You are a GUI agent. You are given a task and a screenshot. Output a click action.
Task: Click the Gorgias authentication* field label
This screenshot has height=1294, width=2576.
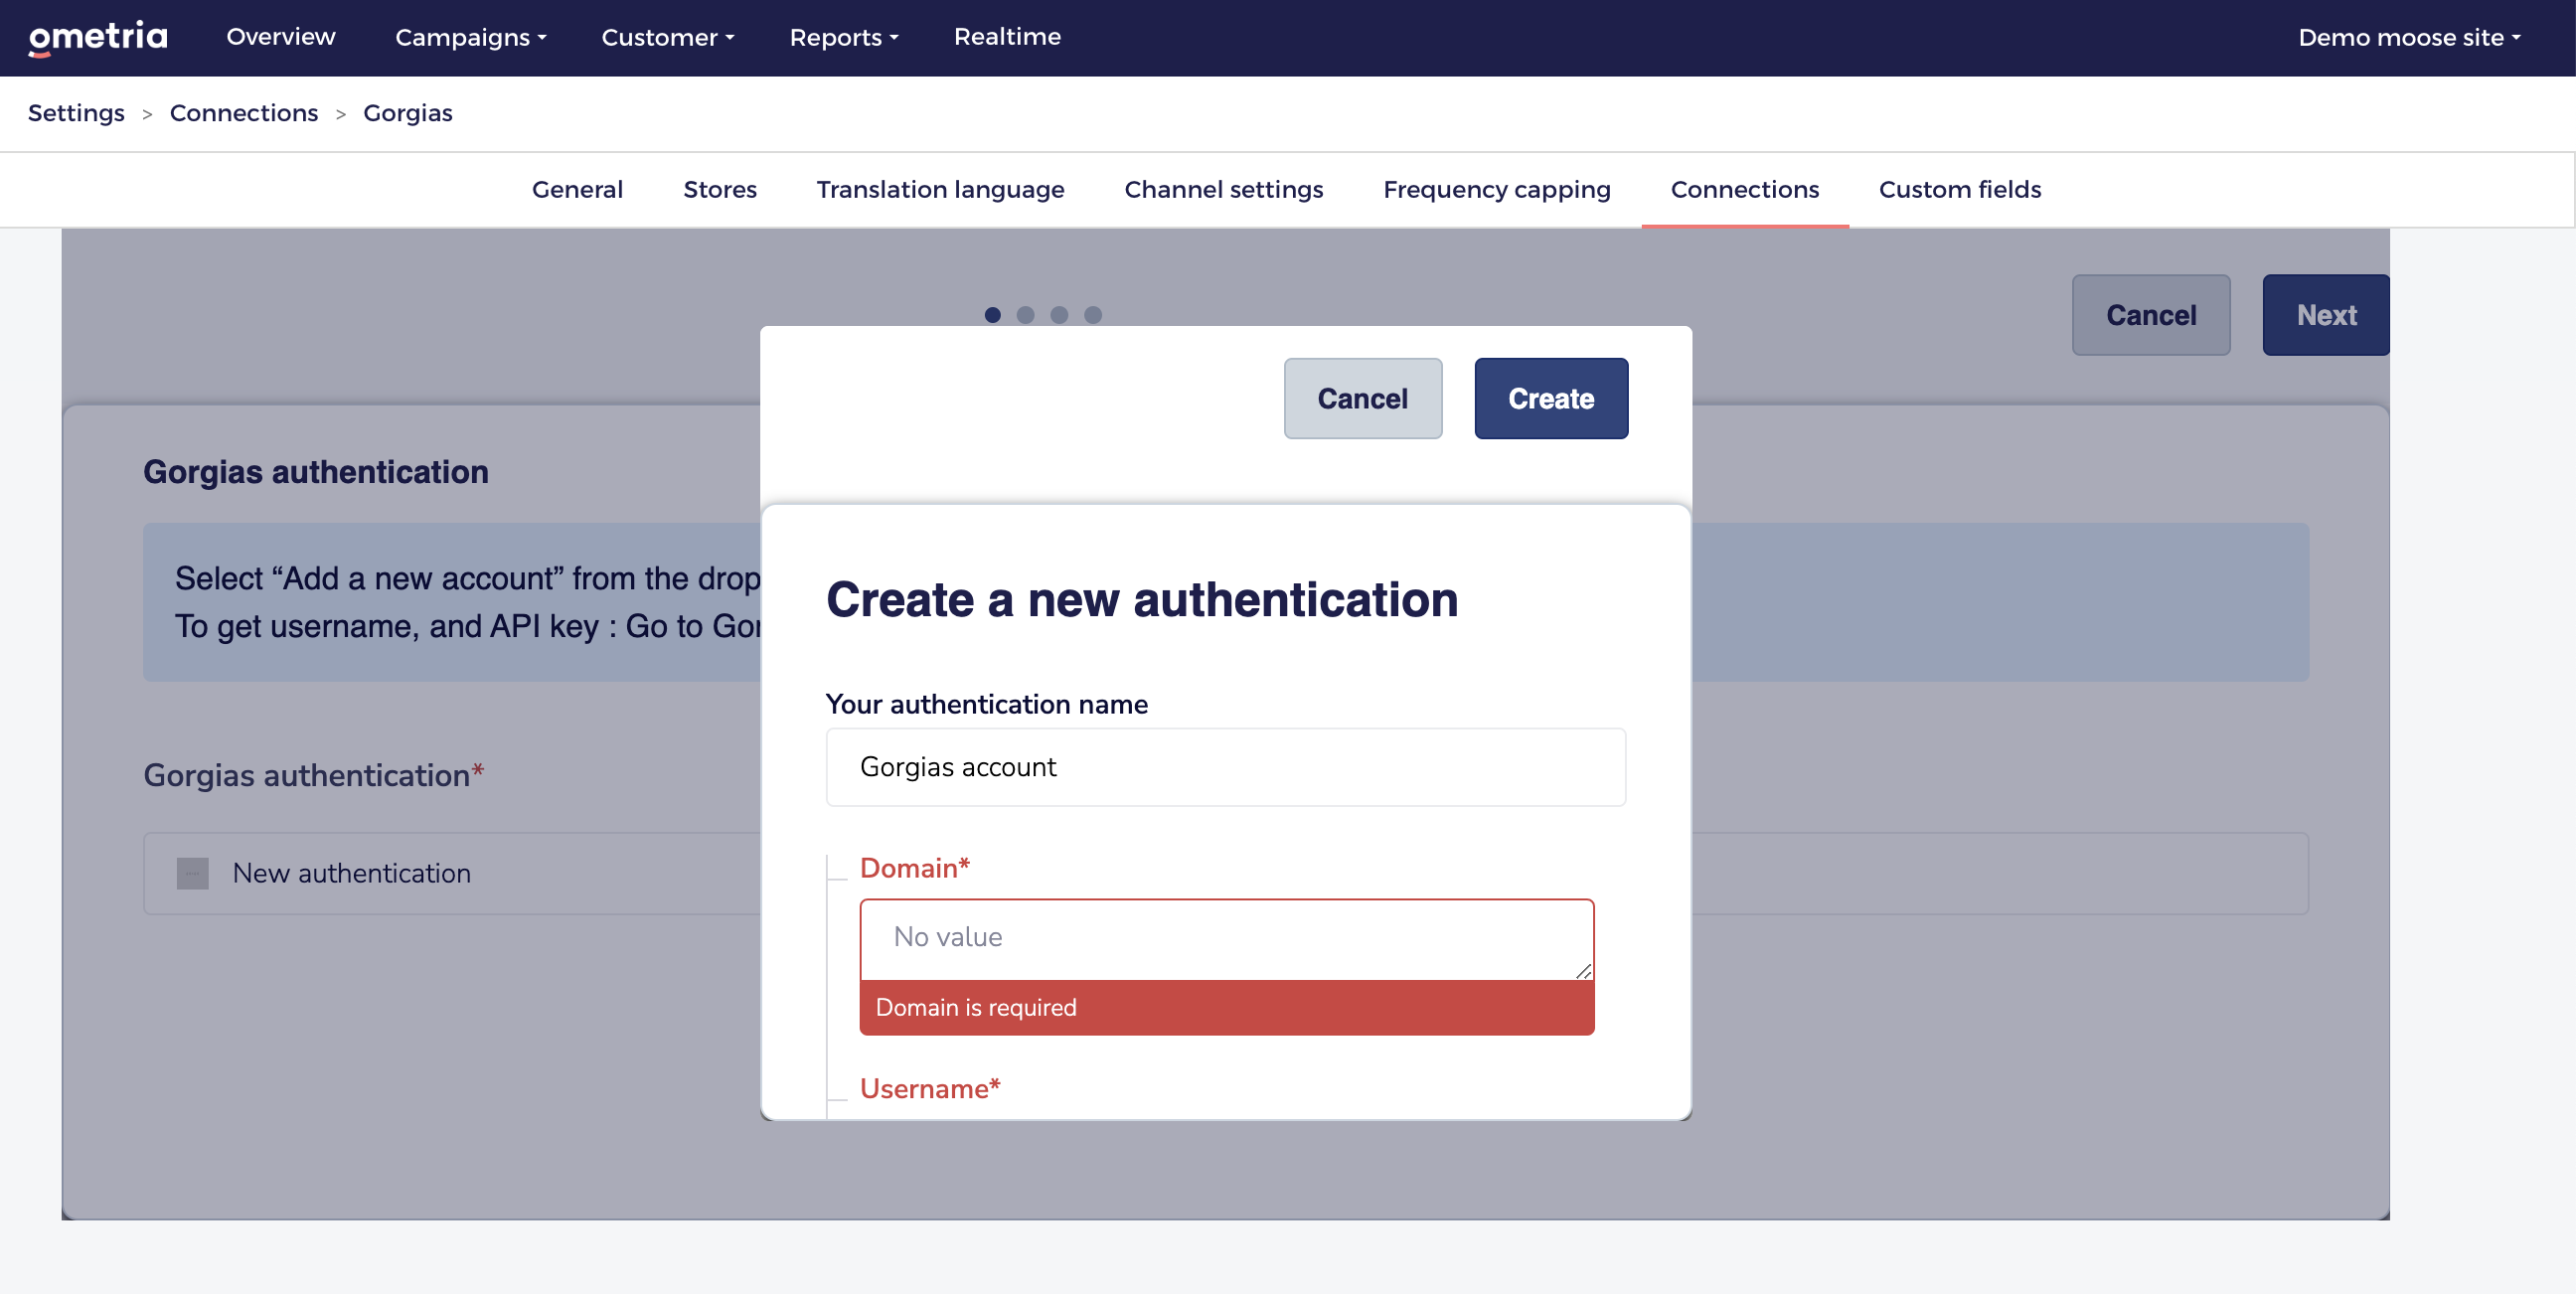[x=313, y=775]
